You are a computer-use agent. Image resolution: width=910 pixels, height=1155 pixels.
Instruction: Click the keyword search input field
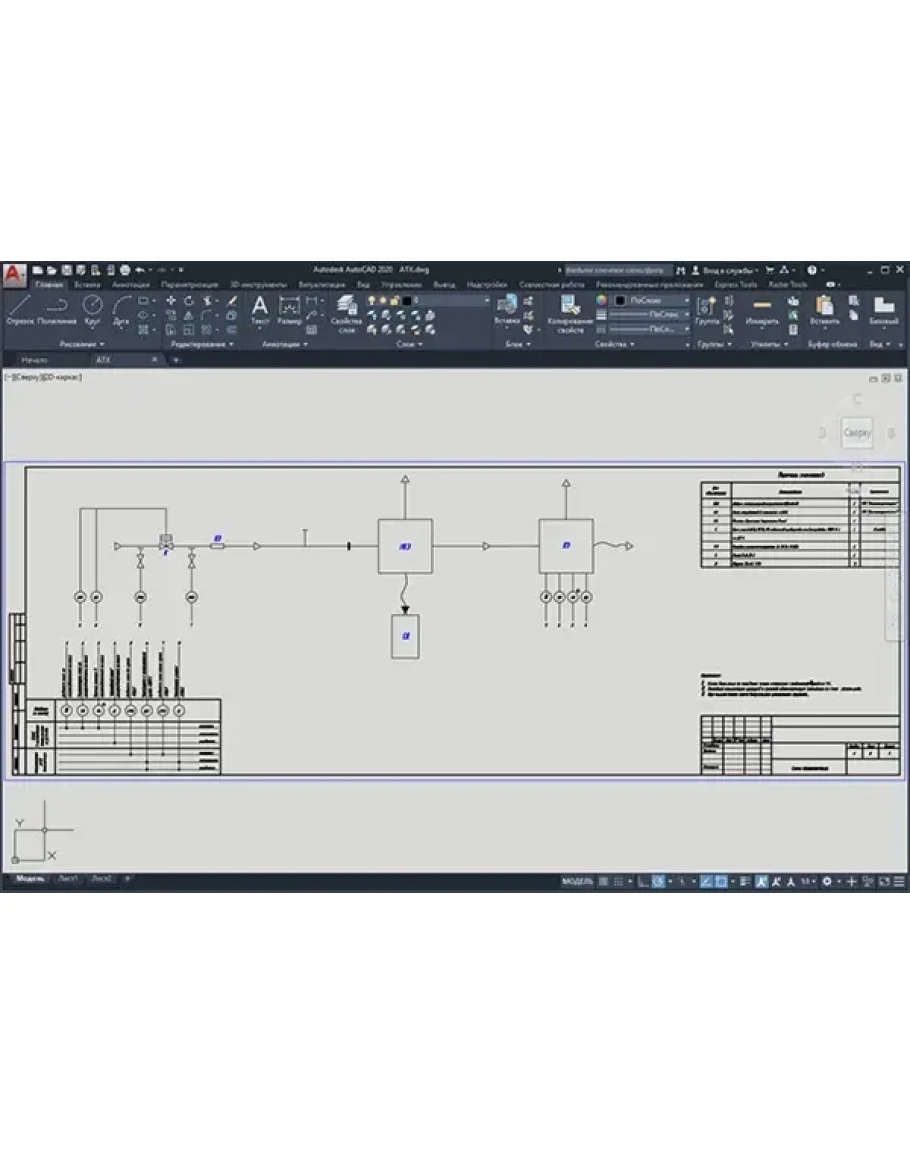click(x=617, y=270)
